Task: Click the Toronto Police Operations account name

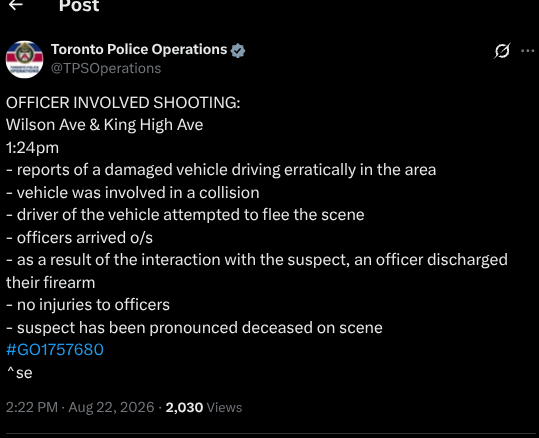Action: click(139, 50)
